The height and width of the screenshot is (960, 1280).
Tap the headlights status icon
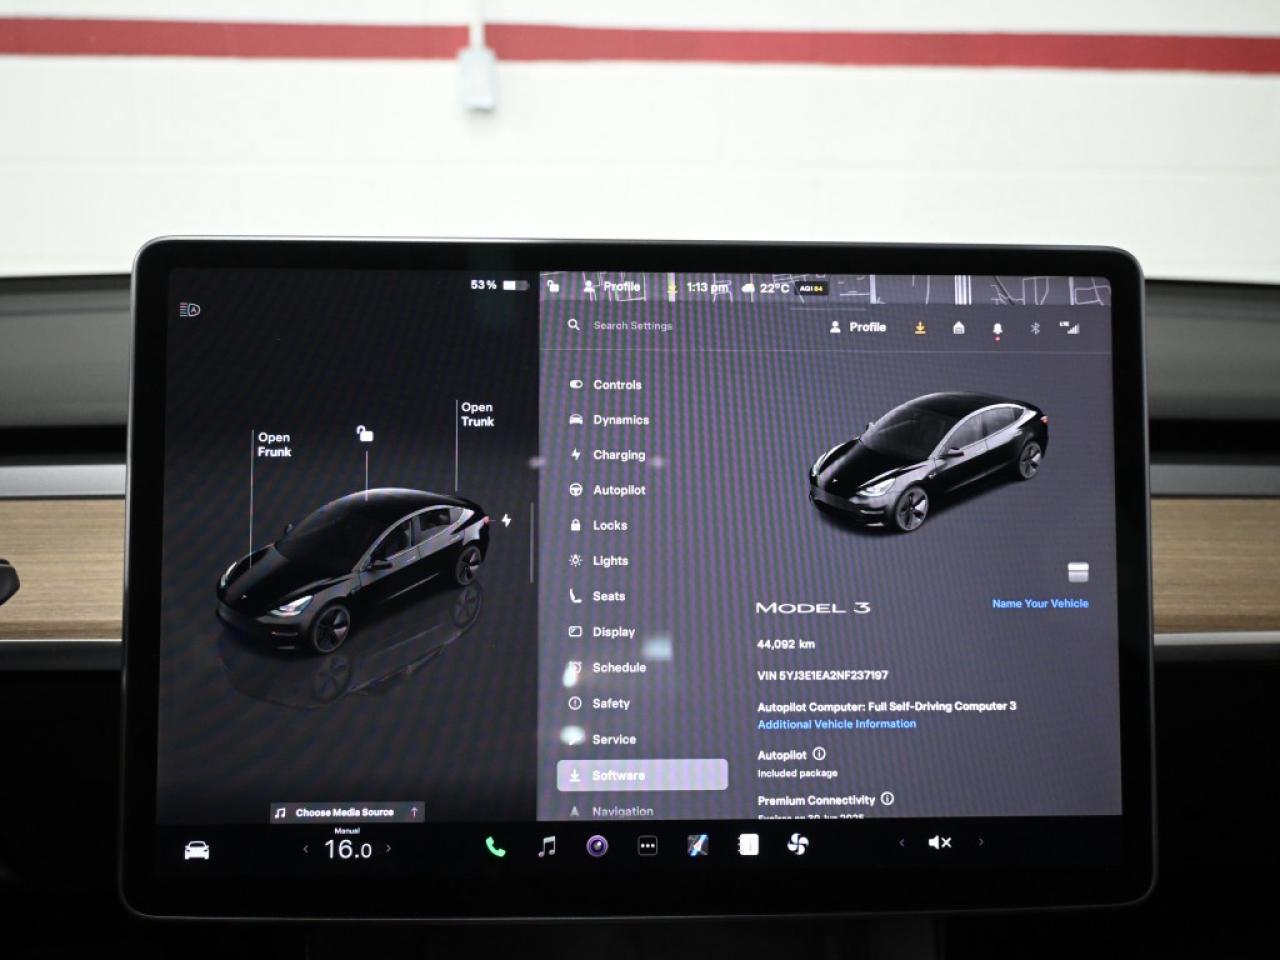(x=190, y=309)
